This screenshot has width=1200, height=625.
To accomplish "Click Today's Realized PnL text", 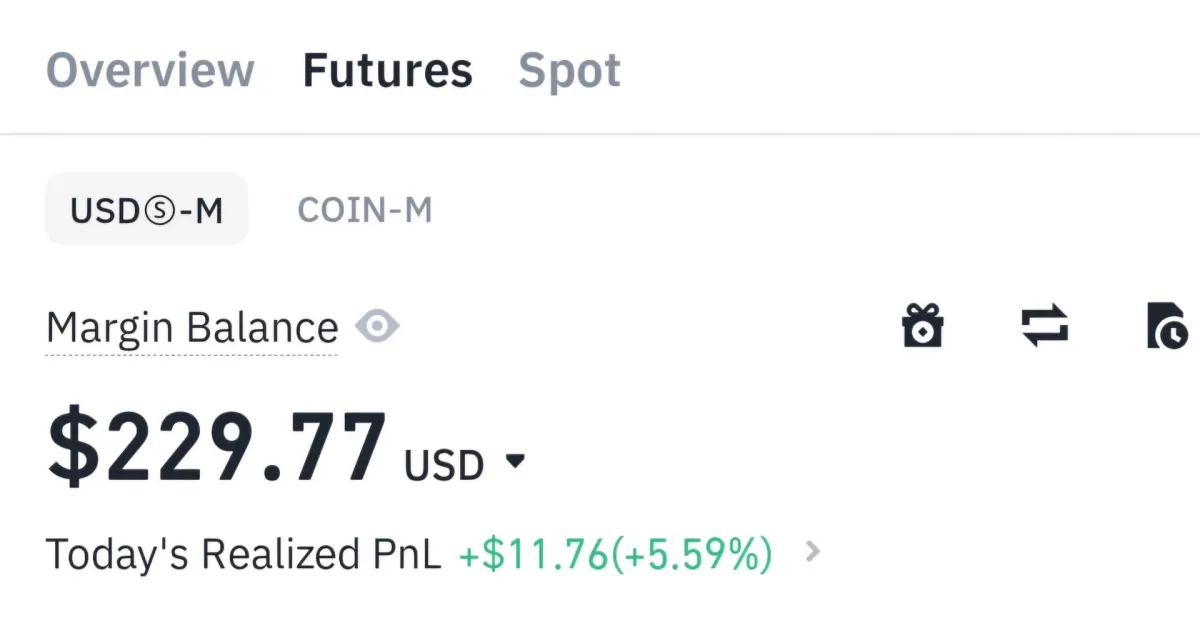I will click(x=243, y=554).
